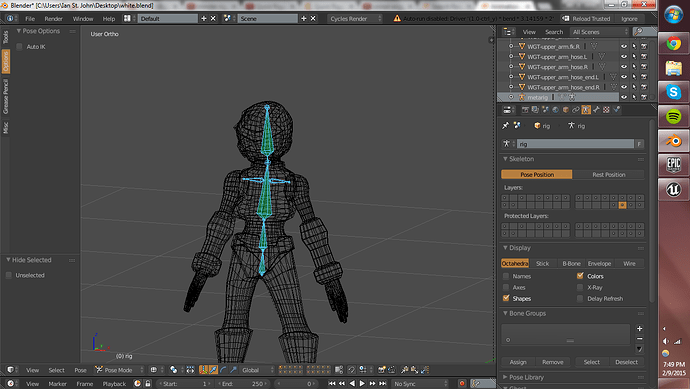Viewport: 690px width, 389px height.
Task: Toggle the timeline preview range clock icon
Action: [137, 384]
